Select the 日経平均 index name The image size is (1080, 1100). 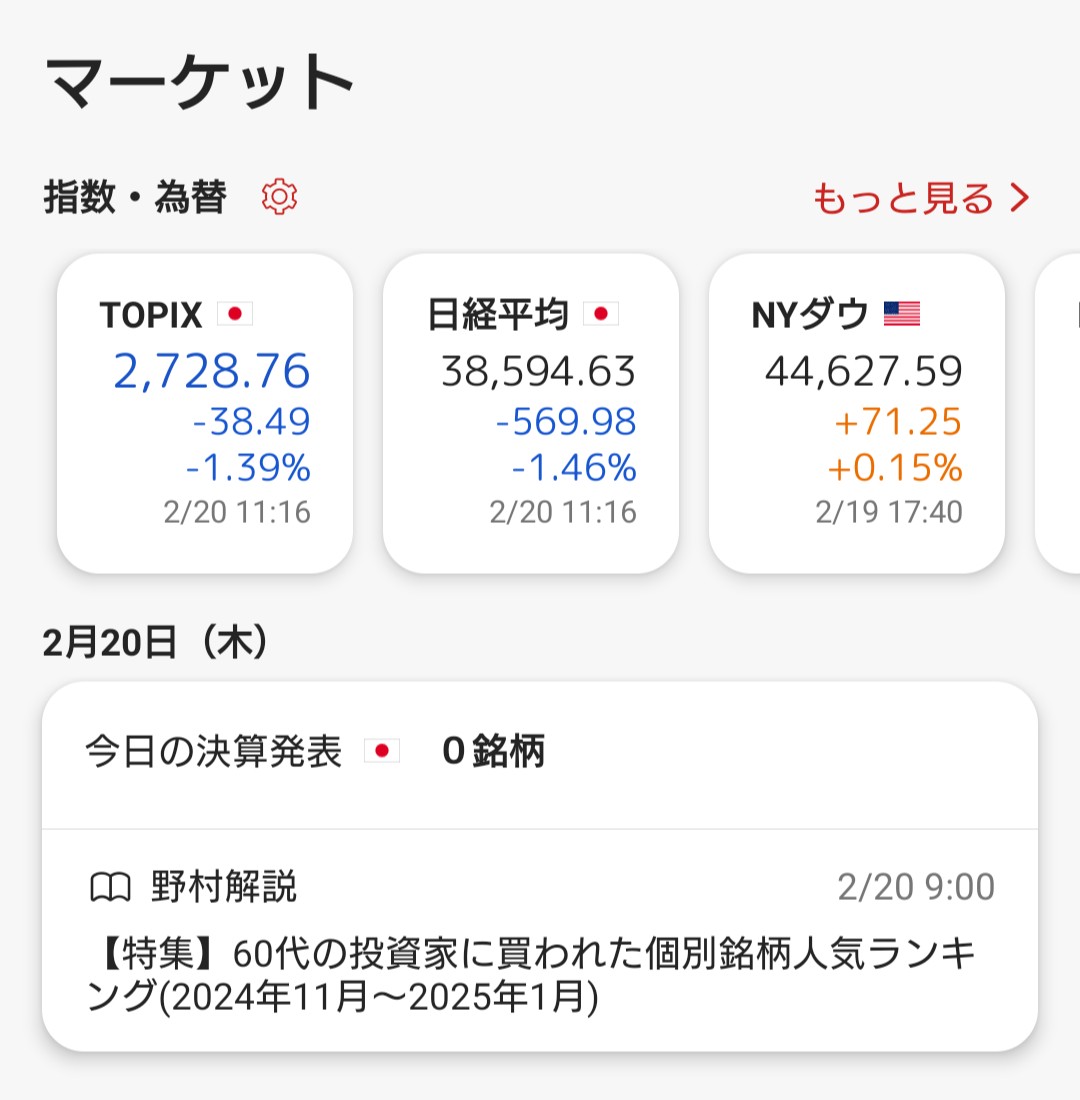point(497,315)
